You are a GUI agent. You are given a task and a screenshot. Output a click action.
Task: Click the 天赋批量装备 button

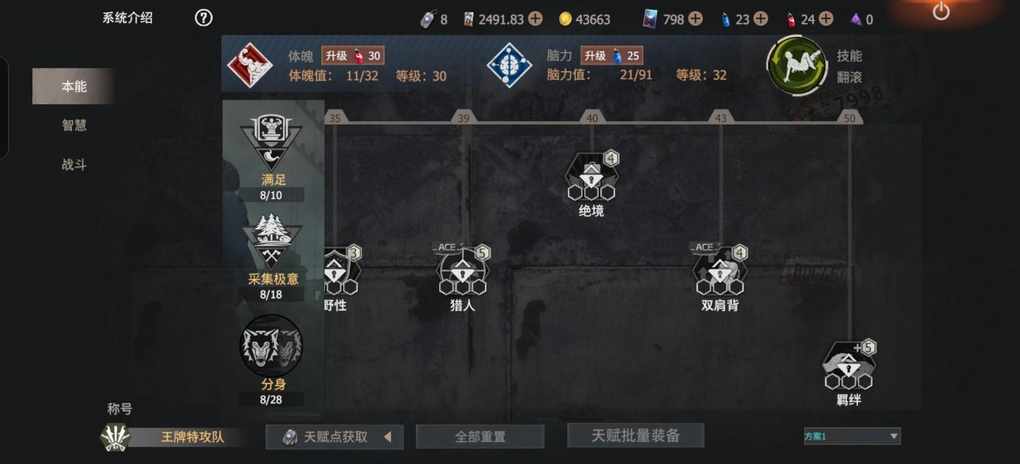tap(636, 435)
